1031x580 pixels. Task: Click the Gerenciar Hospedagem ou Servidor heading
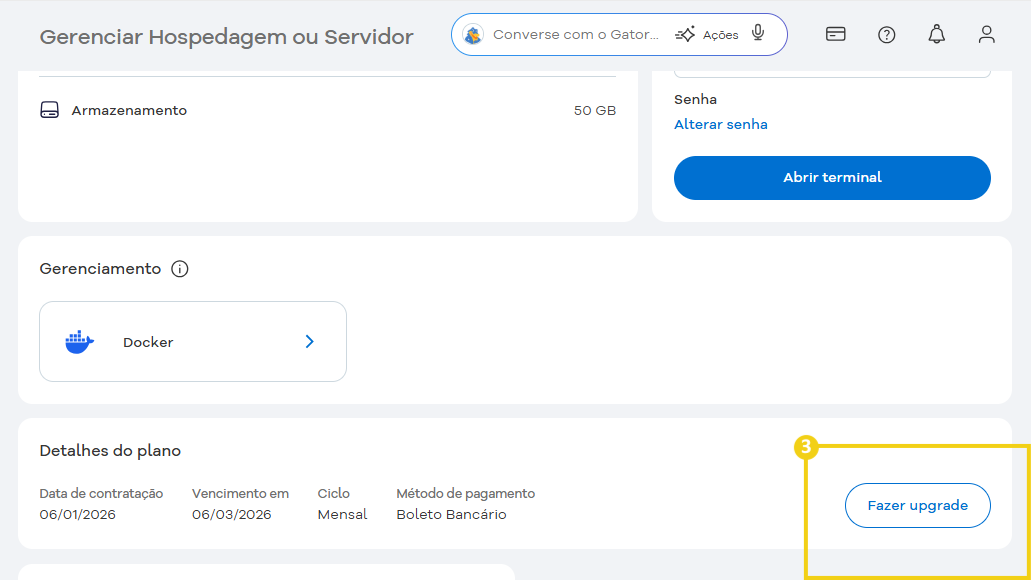click(225, 37)
